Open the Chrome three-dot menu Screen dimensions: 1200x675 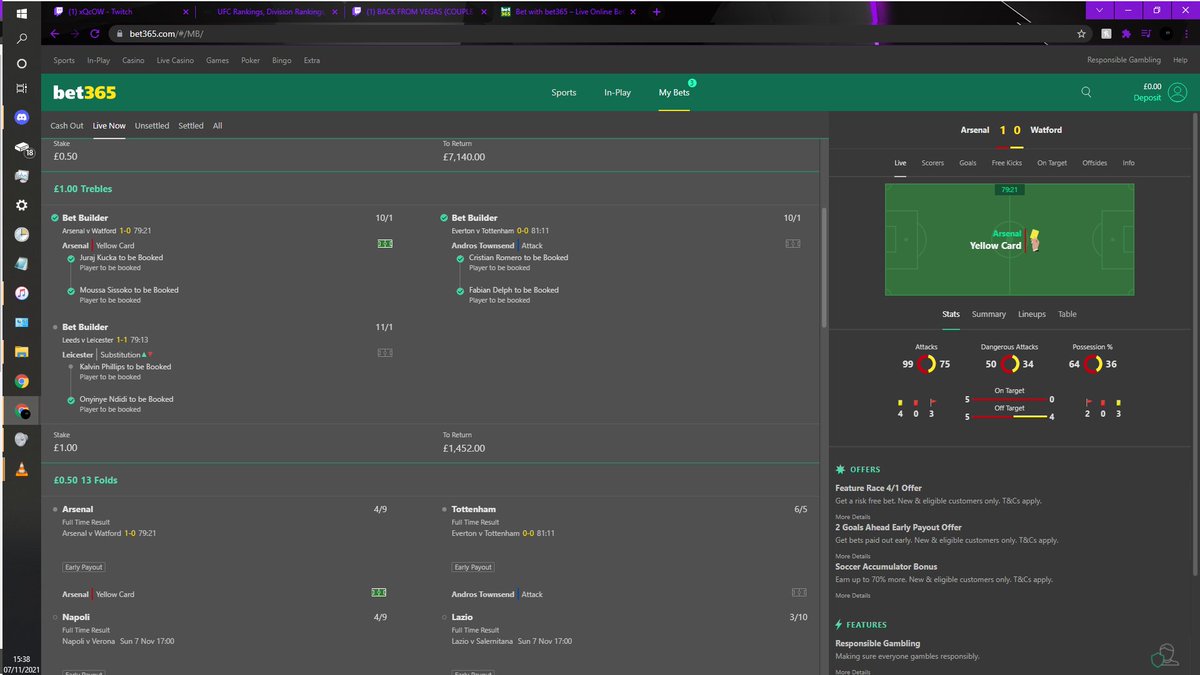coord(1185,33)
